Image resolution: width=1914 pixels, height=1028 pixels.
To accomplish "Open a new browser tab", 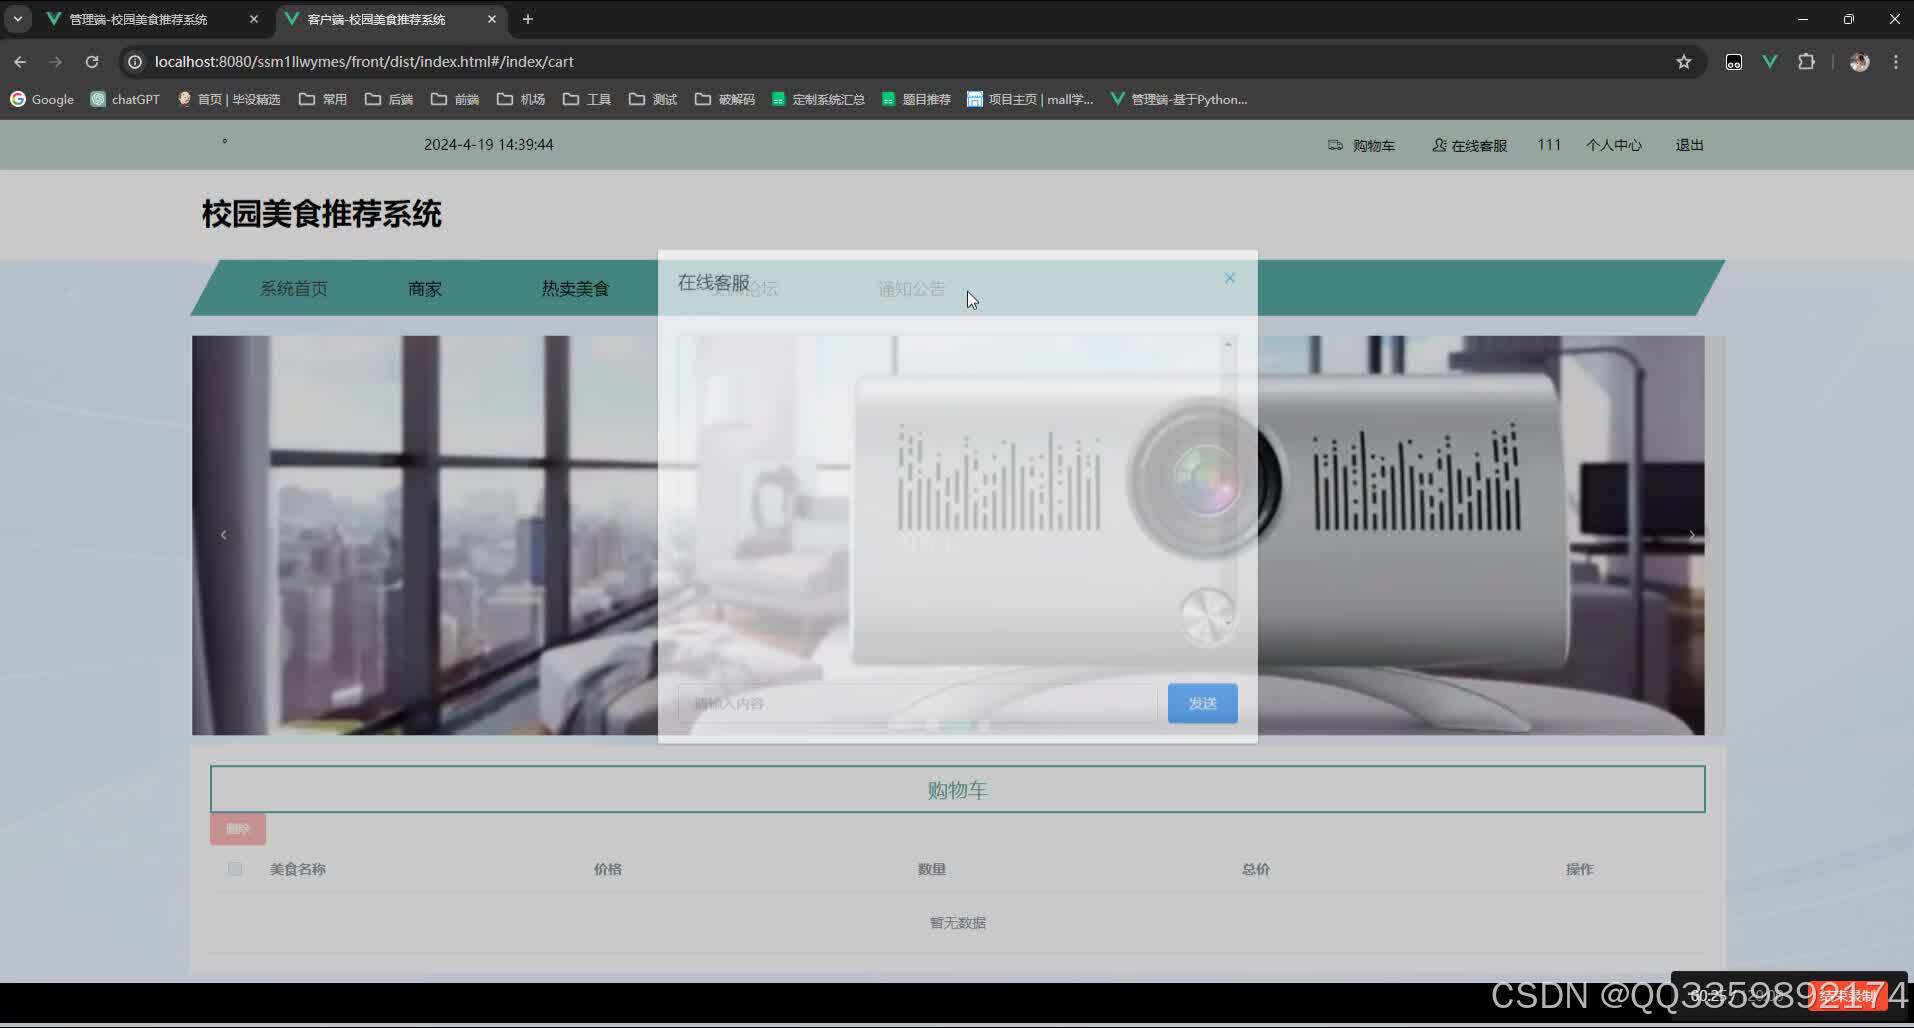I will (528, 19).
